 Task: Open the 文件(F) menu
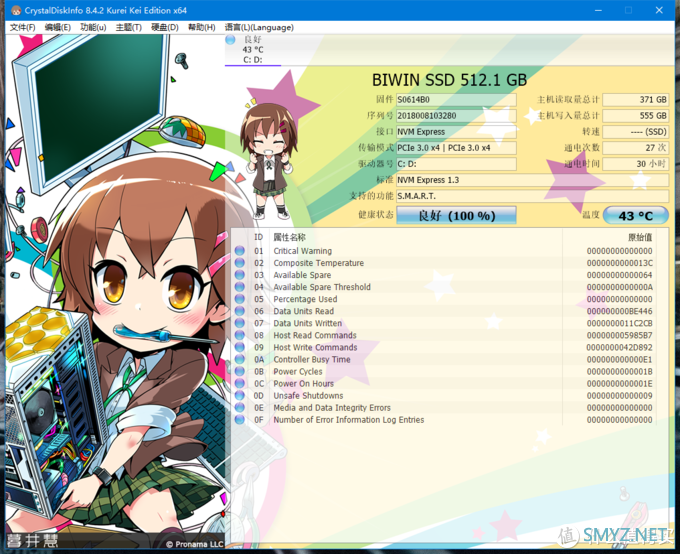click(x=22, y=27)
